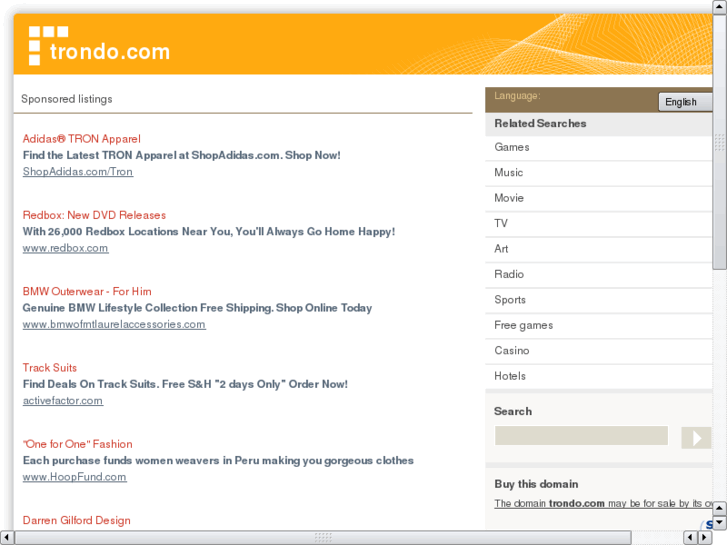Visit the ShopAdidas.com/Tron link
Viewport: 727px width, 545px height.
[78, 172]
